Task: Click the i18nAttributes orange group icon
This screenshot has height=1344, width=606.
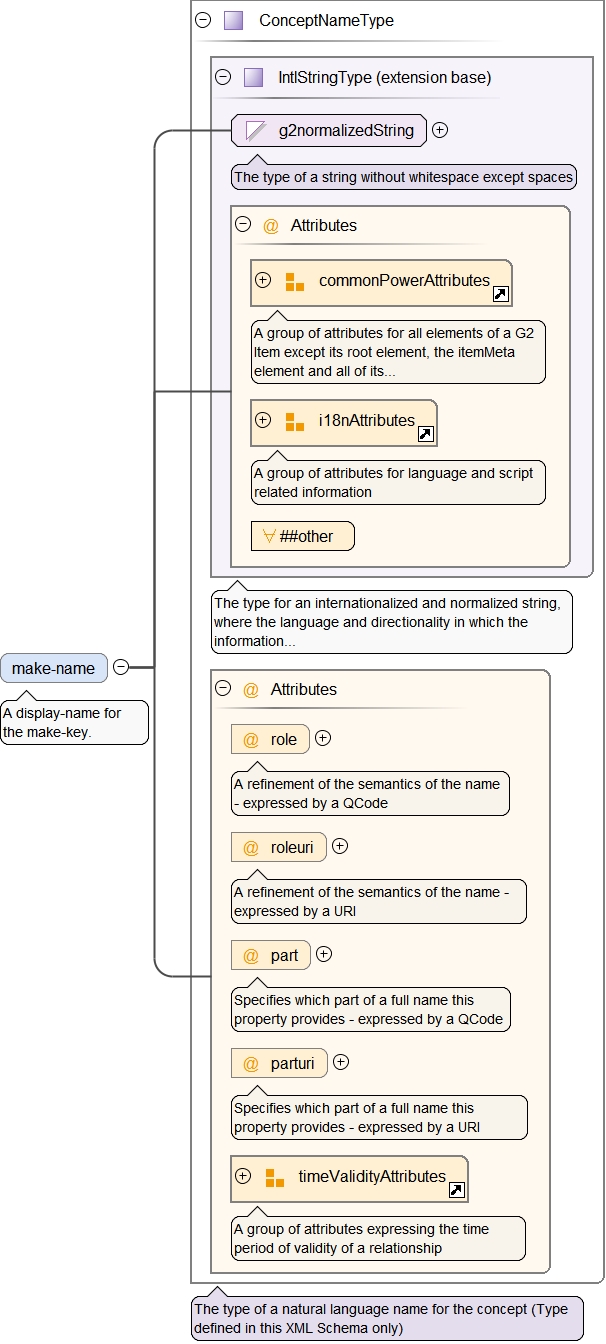Action: tap(295, 421)
